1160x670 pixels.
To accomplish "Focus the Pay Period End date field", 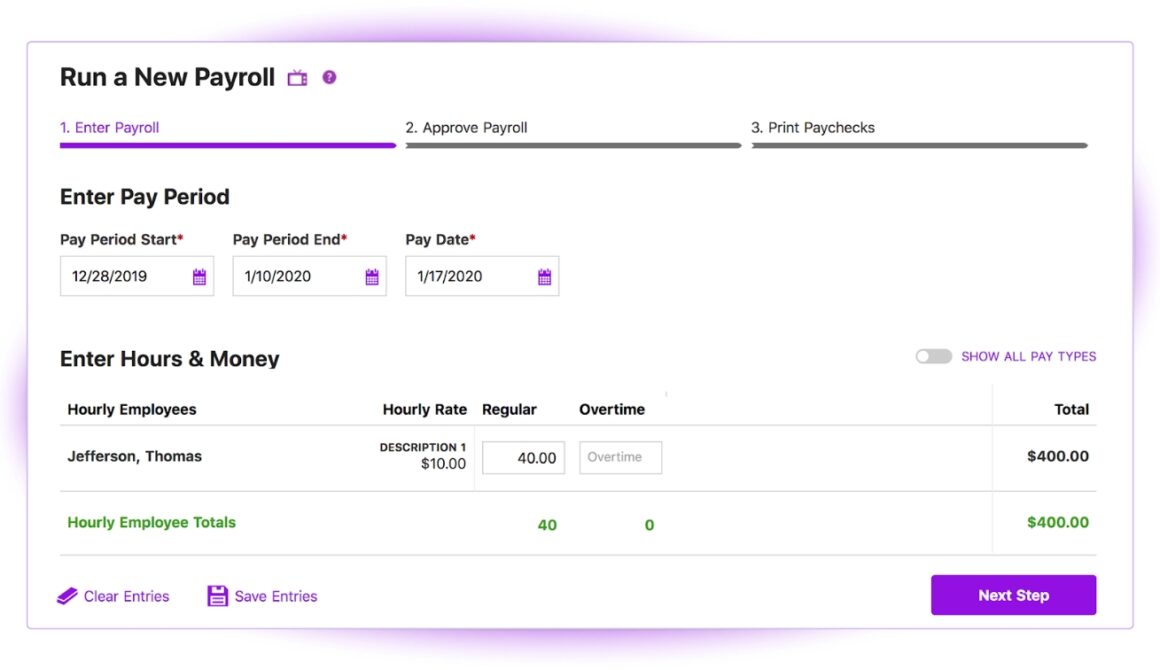I will [x=295, y=277].
